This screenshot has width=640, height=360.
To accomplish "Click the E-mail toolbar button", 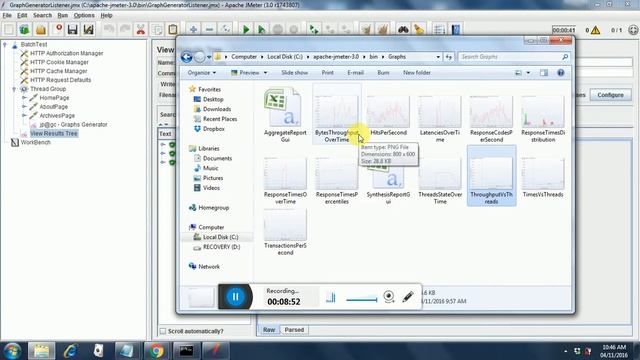I will [x=355, y=73].
